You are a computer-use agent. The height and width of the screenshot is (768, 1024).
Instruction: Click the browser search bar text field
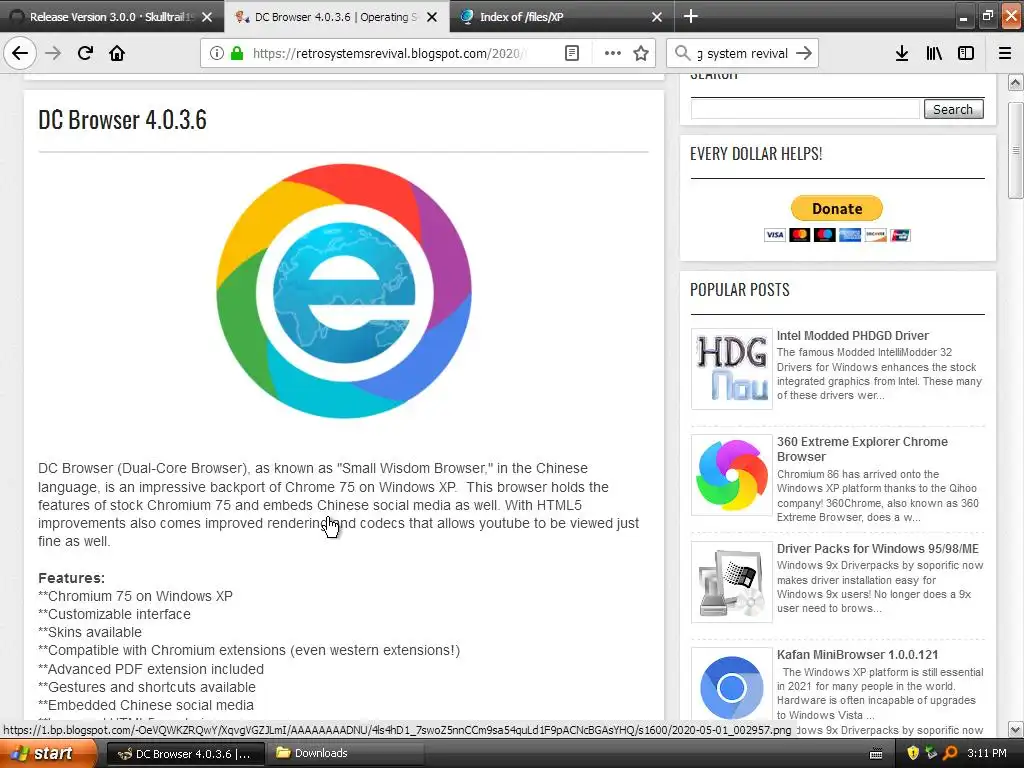point(743,53)
